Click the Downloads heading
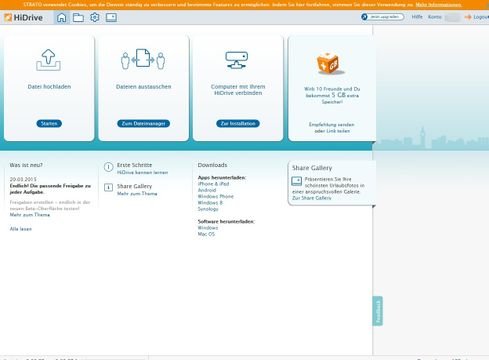The height and width of the screenshot is (360, 489). [x=212, y=165]
